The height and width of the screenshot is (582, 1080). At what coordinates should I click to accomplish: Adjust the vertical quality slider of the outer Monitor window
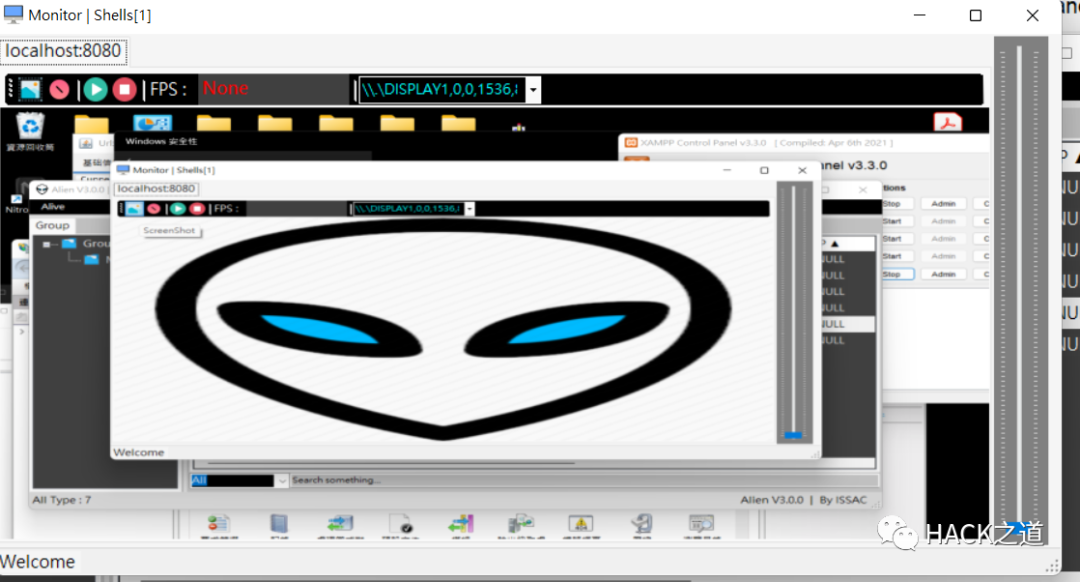(1020, 289)
